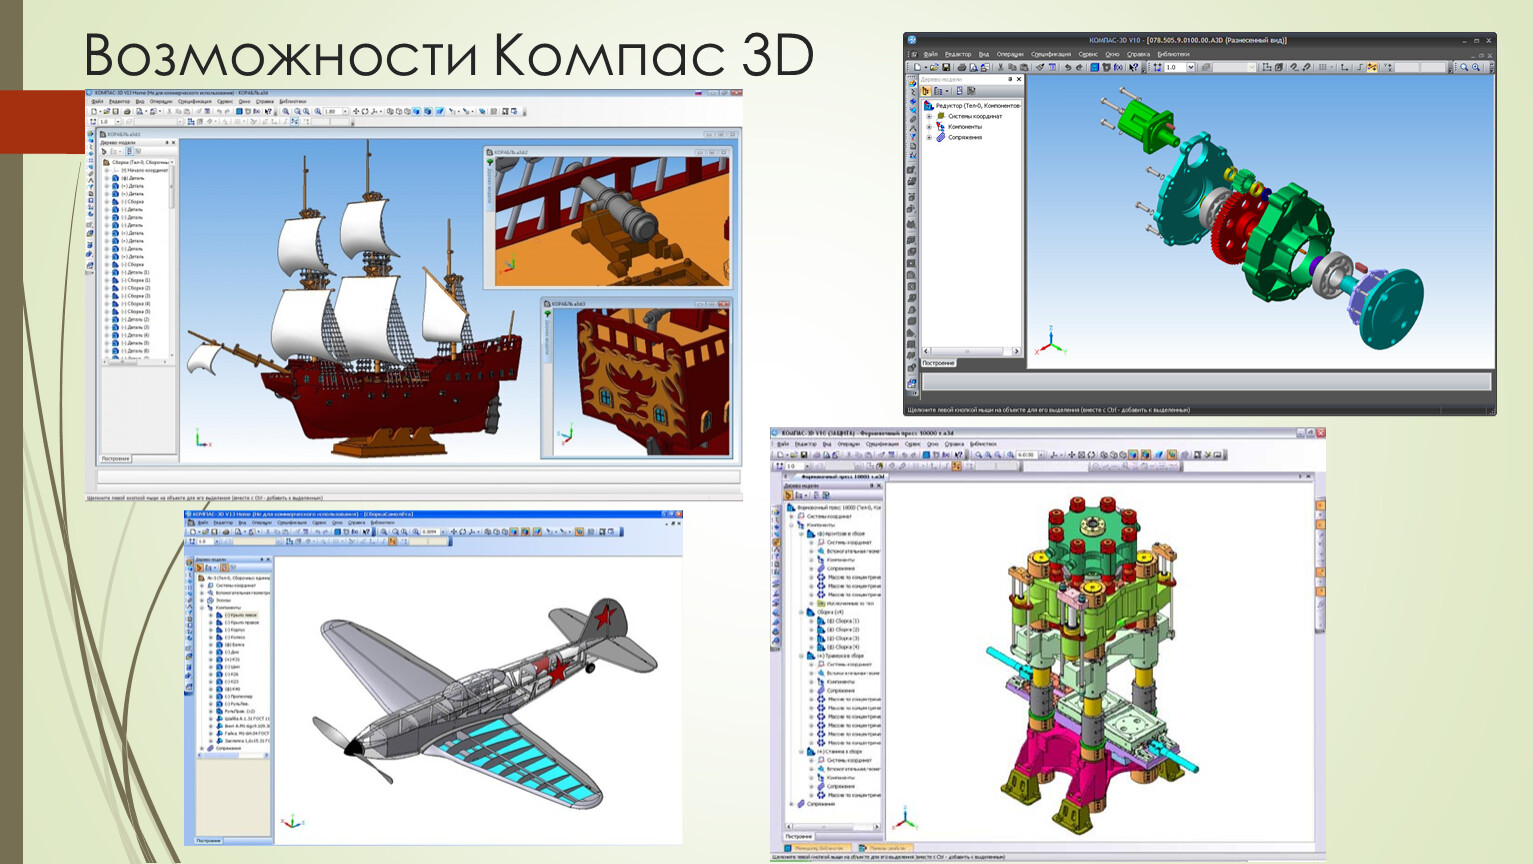The width and height of the screenshot is (1533, 864).
Task: Click zoom magnifier icon in reducer window
Action: coord(1464,67)
